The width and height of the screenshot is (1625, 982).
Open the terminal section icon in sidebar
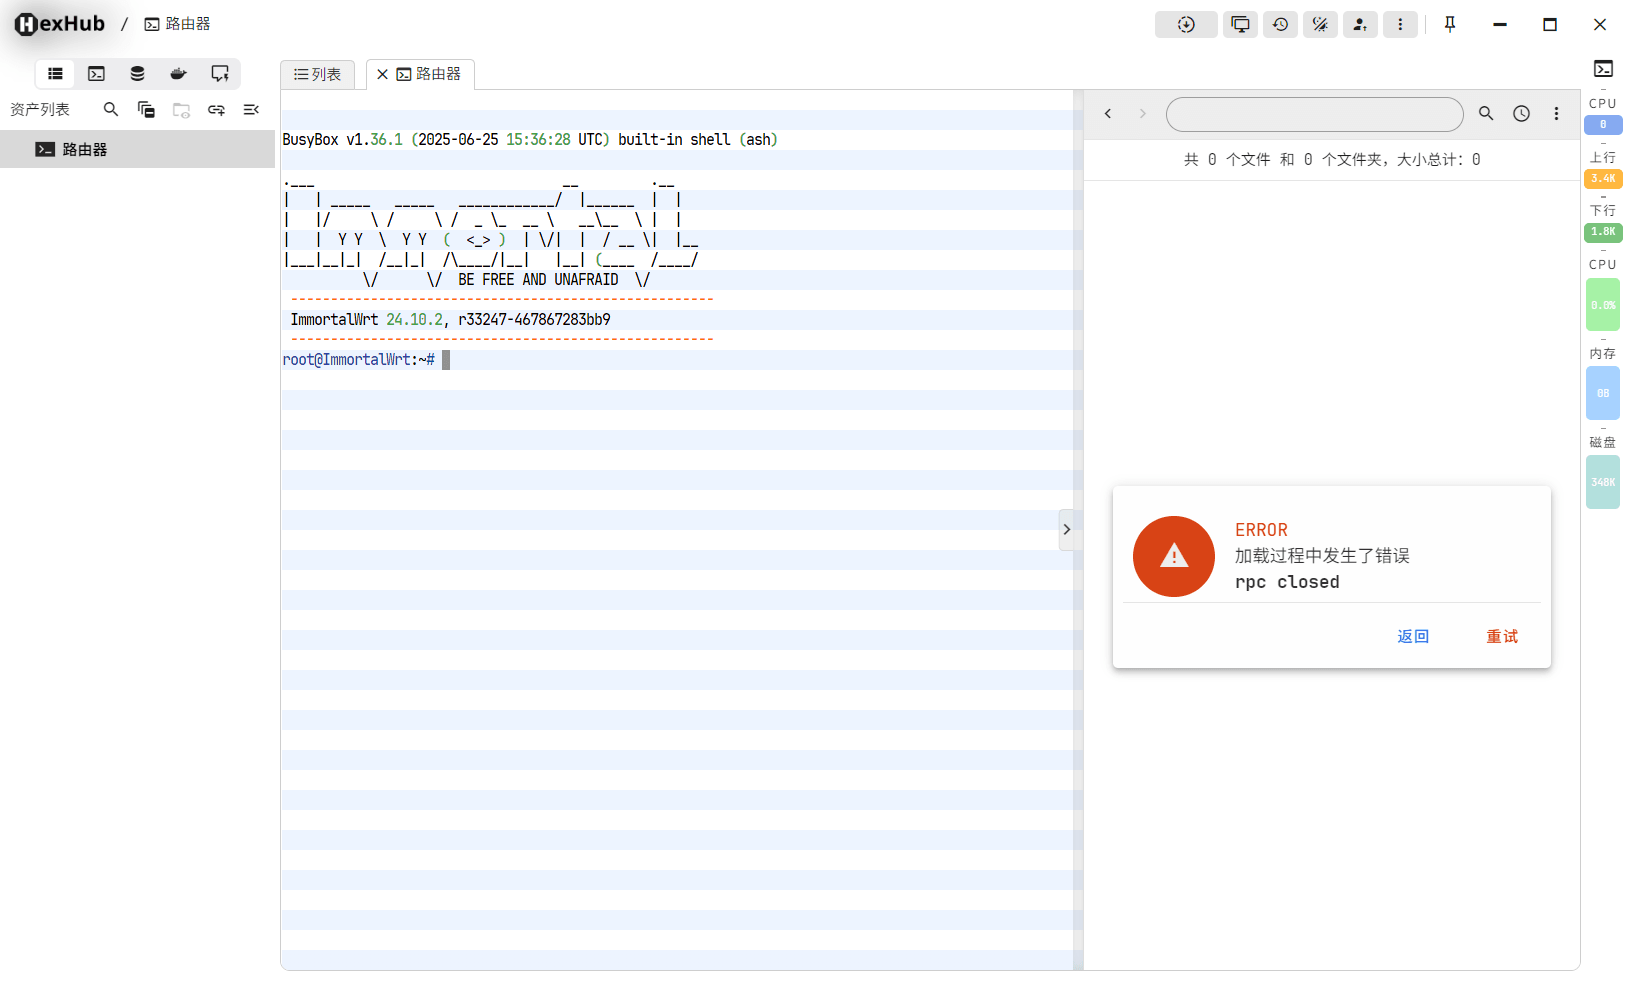[96, 74]
